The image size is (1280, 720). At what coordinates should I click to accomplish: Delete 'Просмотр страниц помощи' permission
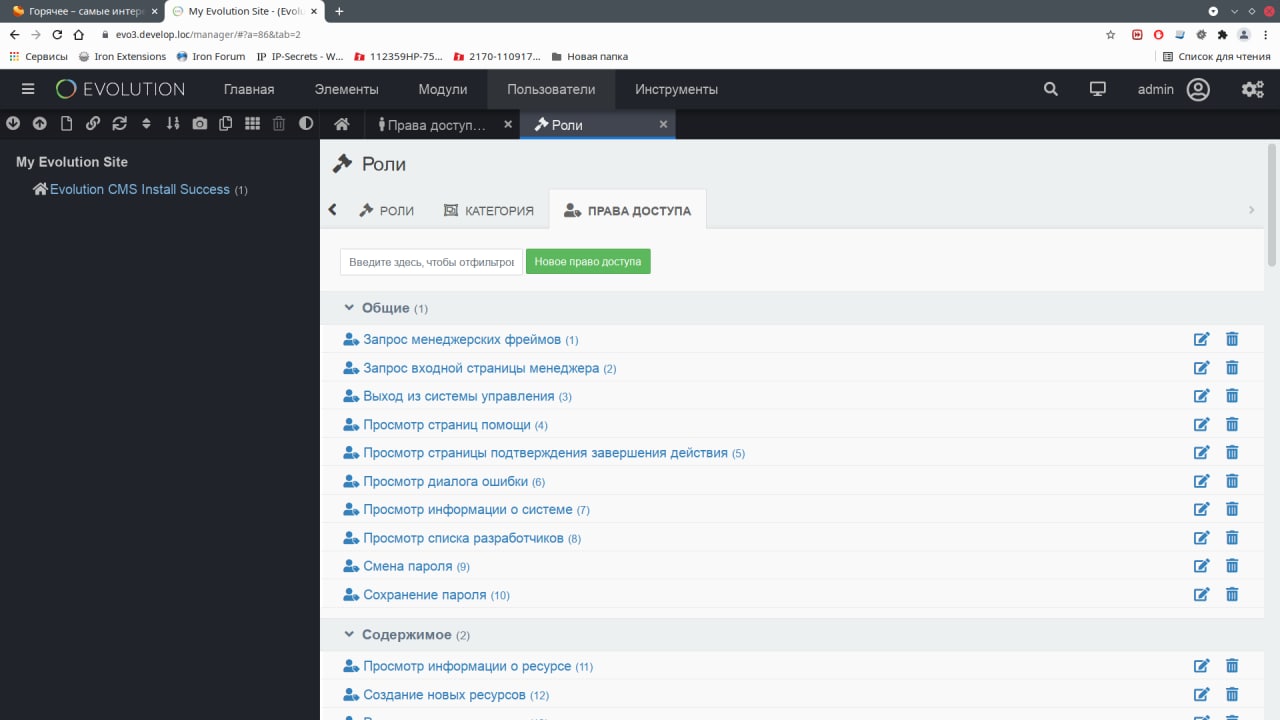click(x=1232, y=424)
